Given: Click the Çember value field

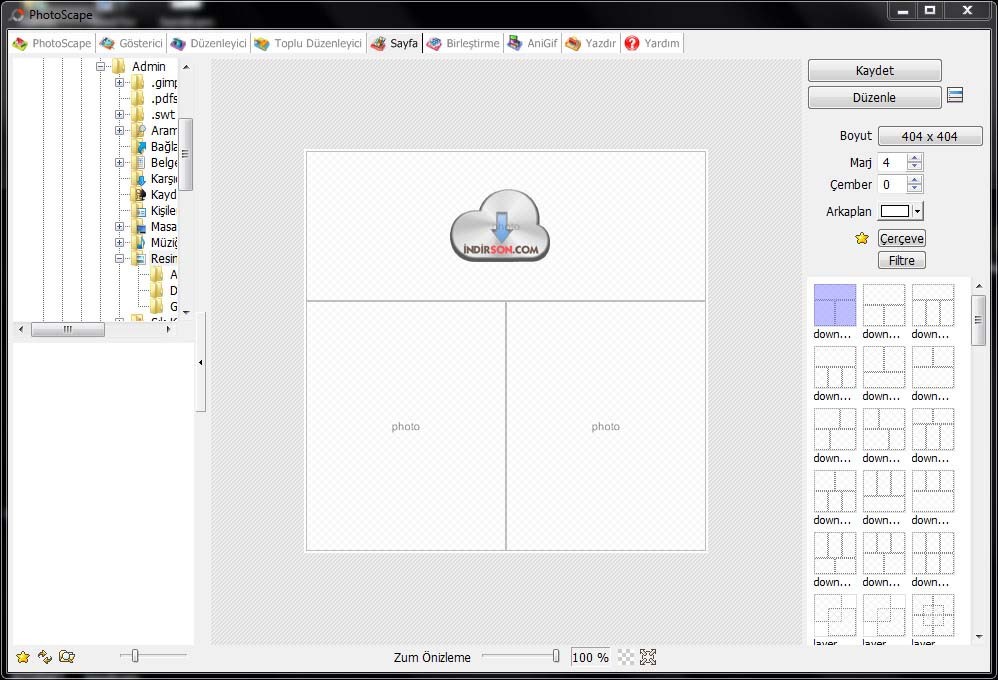Looking at the screenshot, I should tap(892, 185).
